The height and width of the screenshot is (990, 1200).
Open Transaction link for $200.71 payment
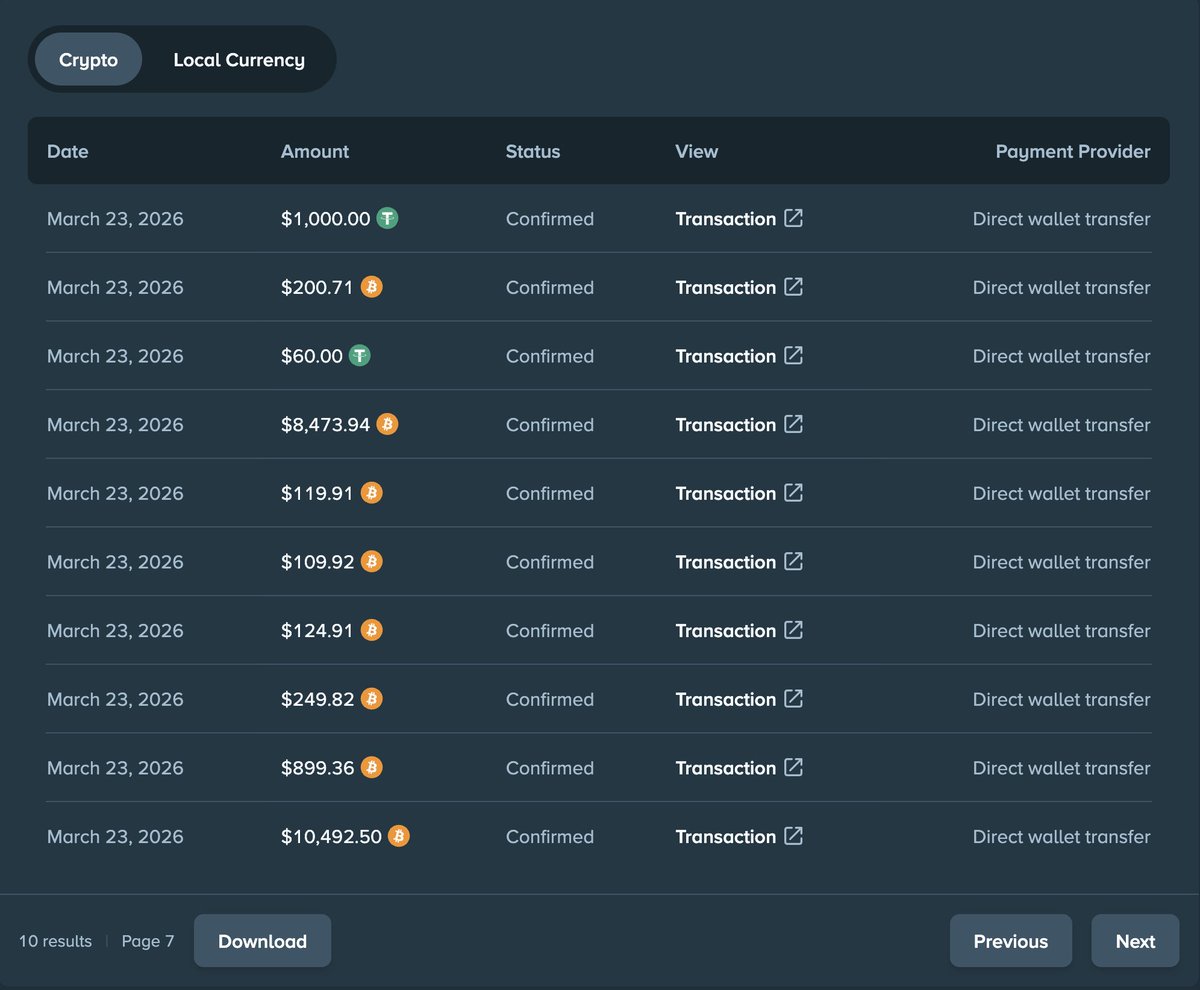(x=739, y=287)
